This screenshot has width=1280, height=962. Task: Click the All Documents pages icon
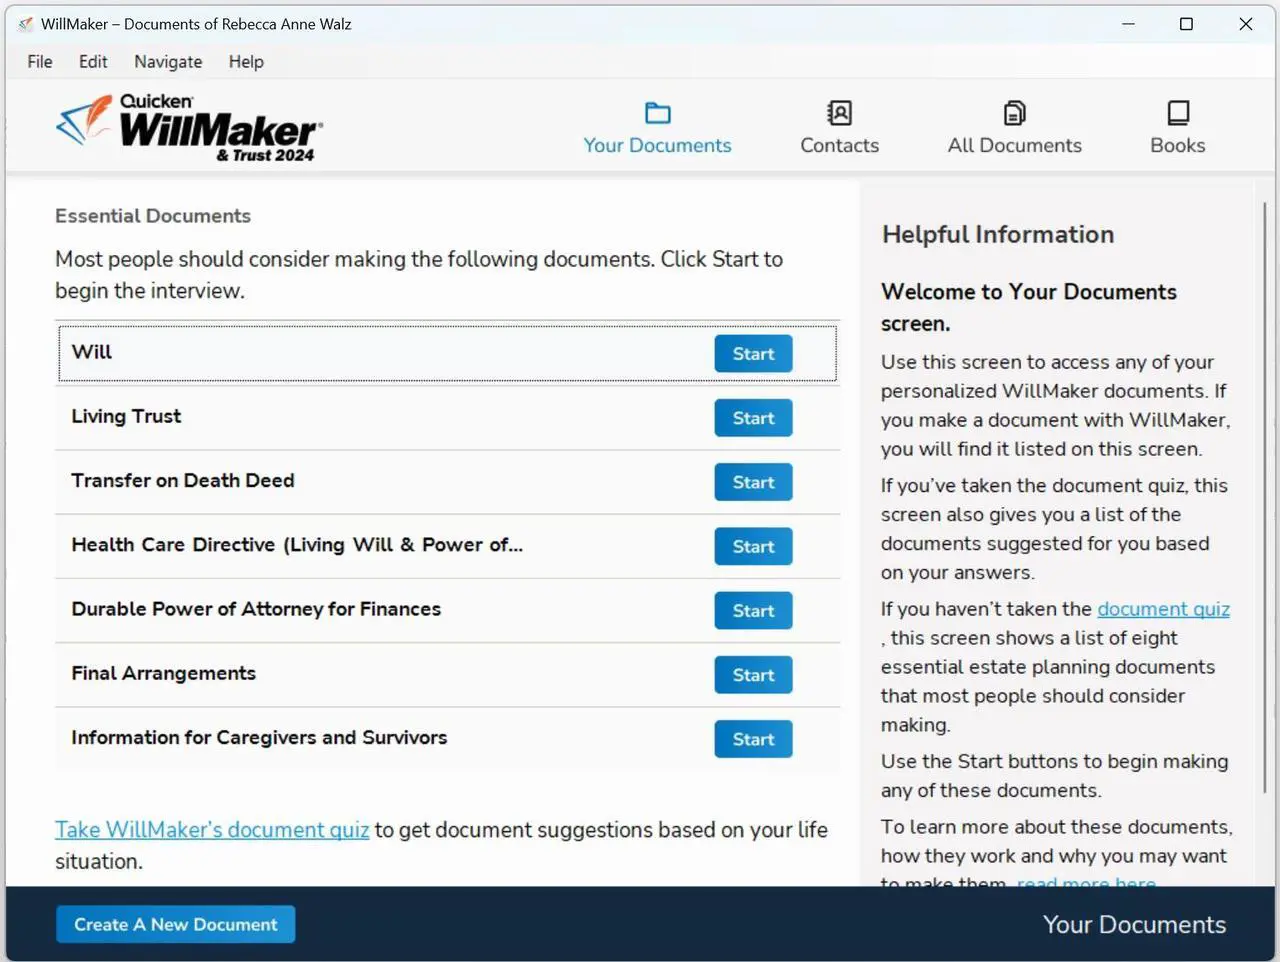(1014, 113)
